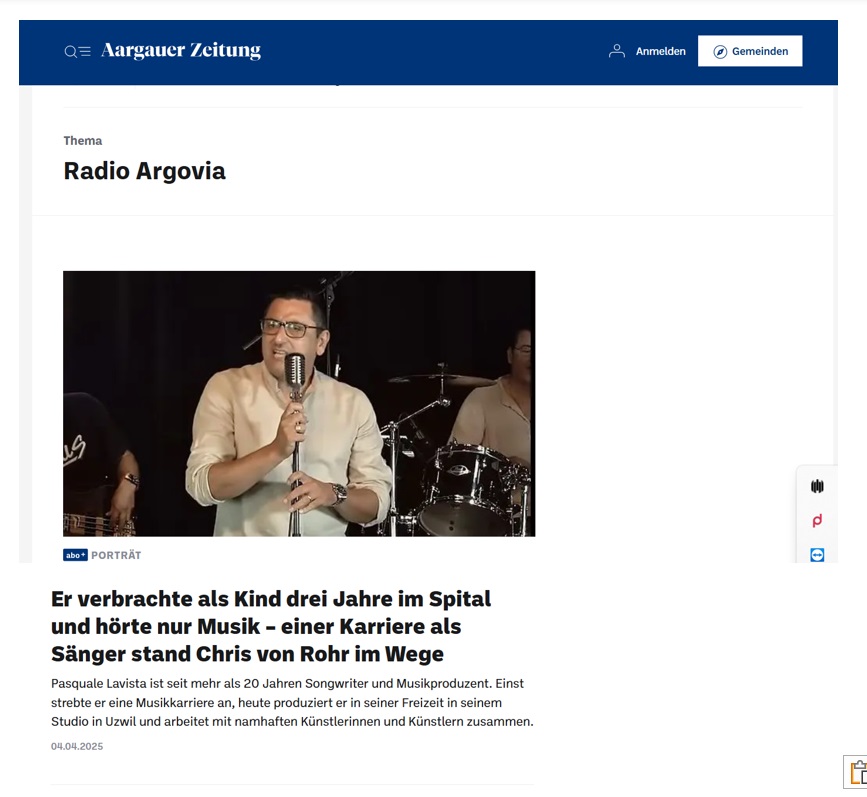
Task: Open the singer article photo
Action: coord(299,403)
